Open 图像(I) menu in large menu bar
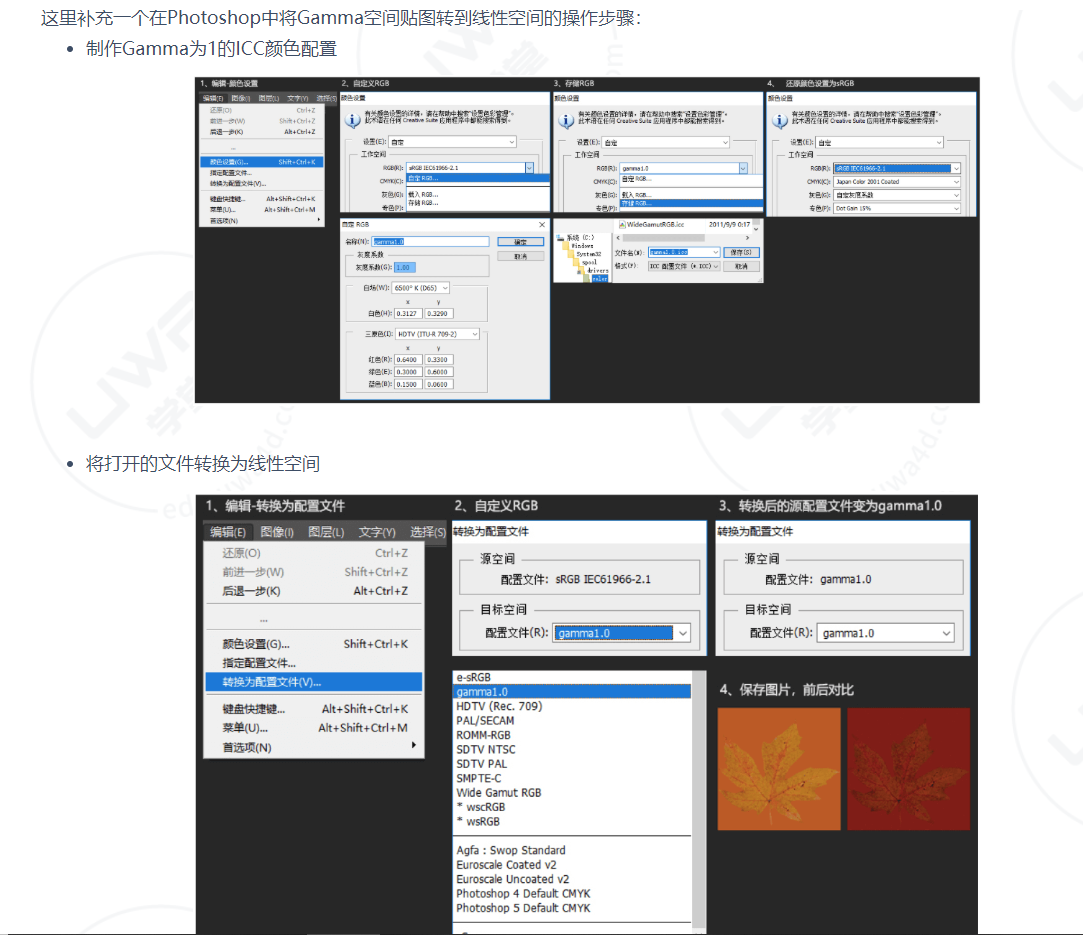This screenshot has width=1083, height=935. tap(277, 532)
